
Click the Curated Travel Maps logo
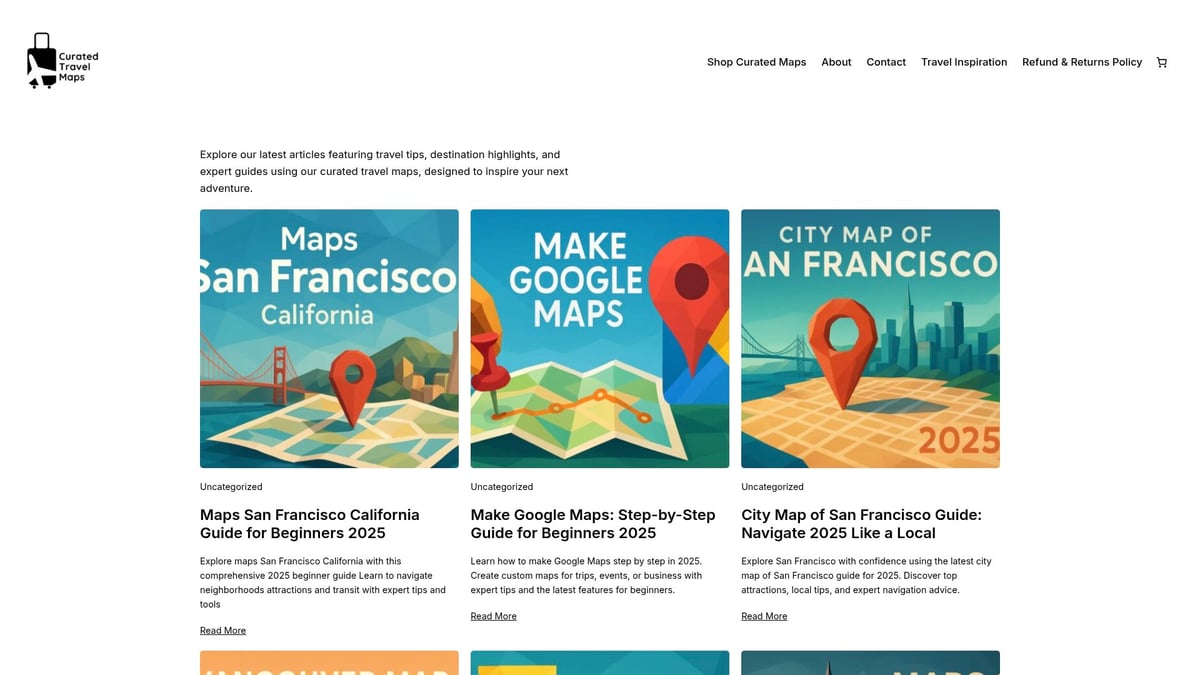(x=63, y=62)
